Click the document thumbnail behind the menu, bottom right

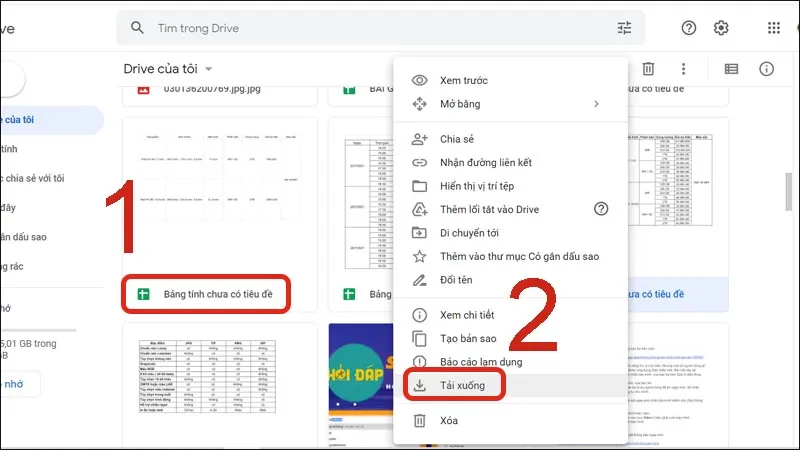click(x=678, y=386)
